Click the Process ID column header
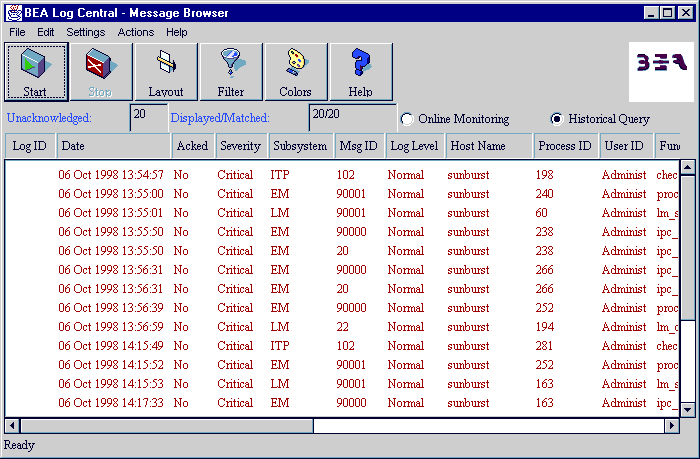 565,146
